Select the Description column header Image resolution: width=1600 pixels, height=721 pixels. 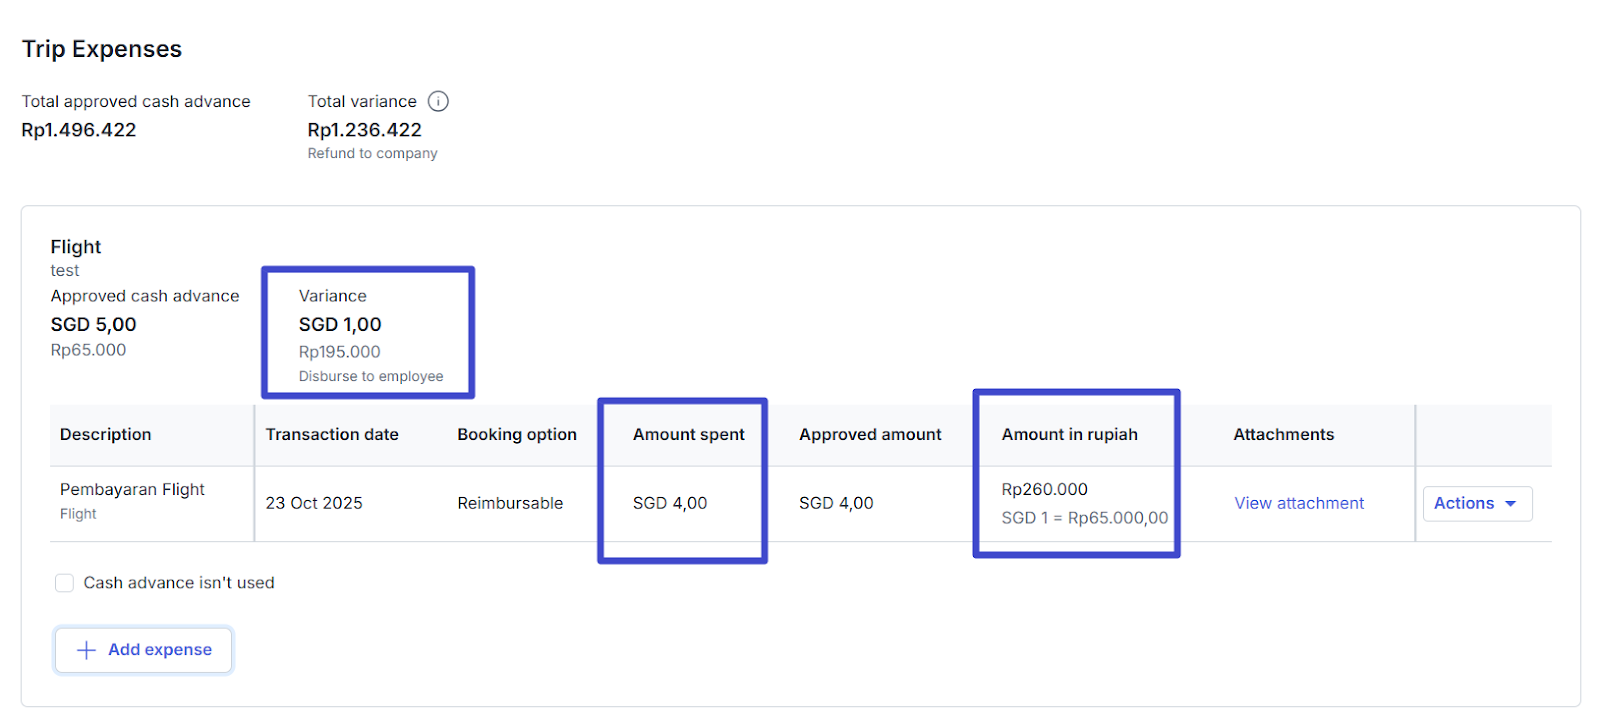click(x=106, y=434)
